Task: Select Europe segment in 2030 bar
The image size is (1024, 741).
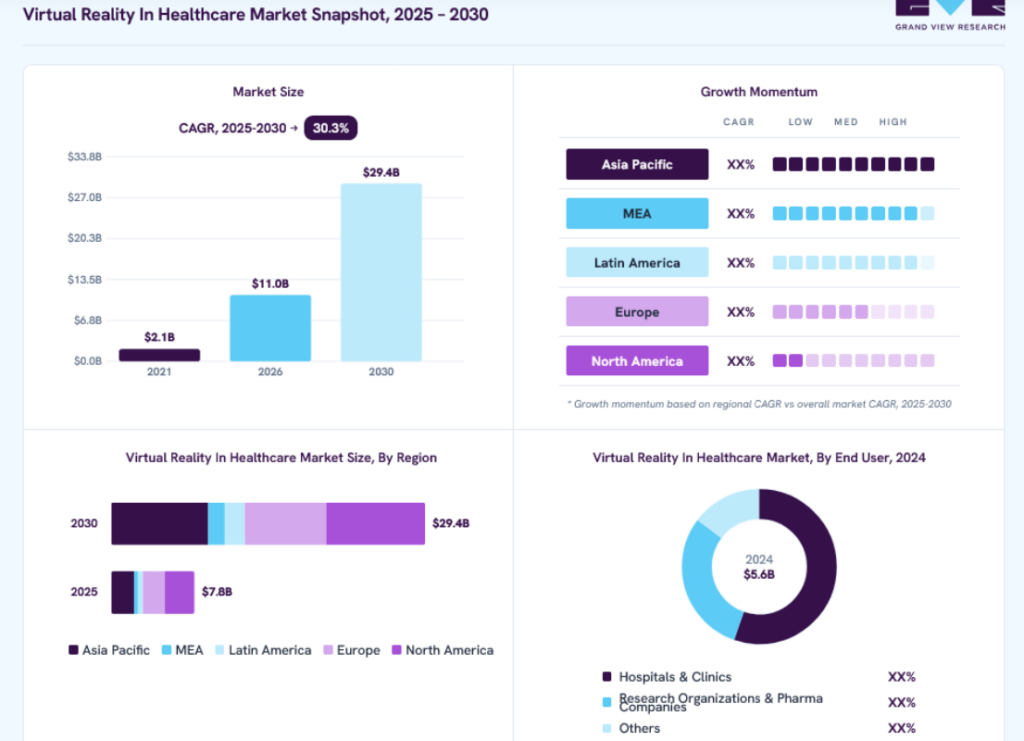Action: (x=285, y=524)
